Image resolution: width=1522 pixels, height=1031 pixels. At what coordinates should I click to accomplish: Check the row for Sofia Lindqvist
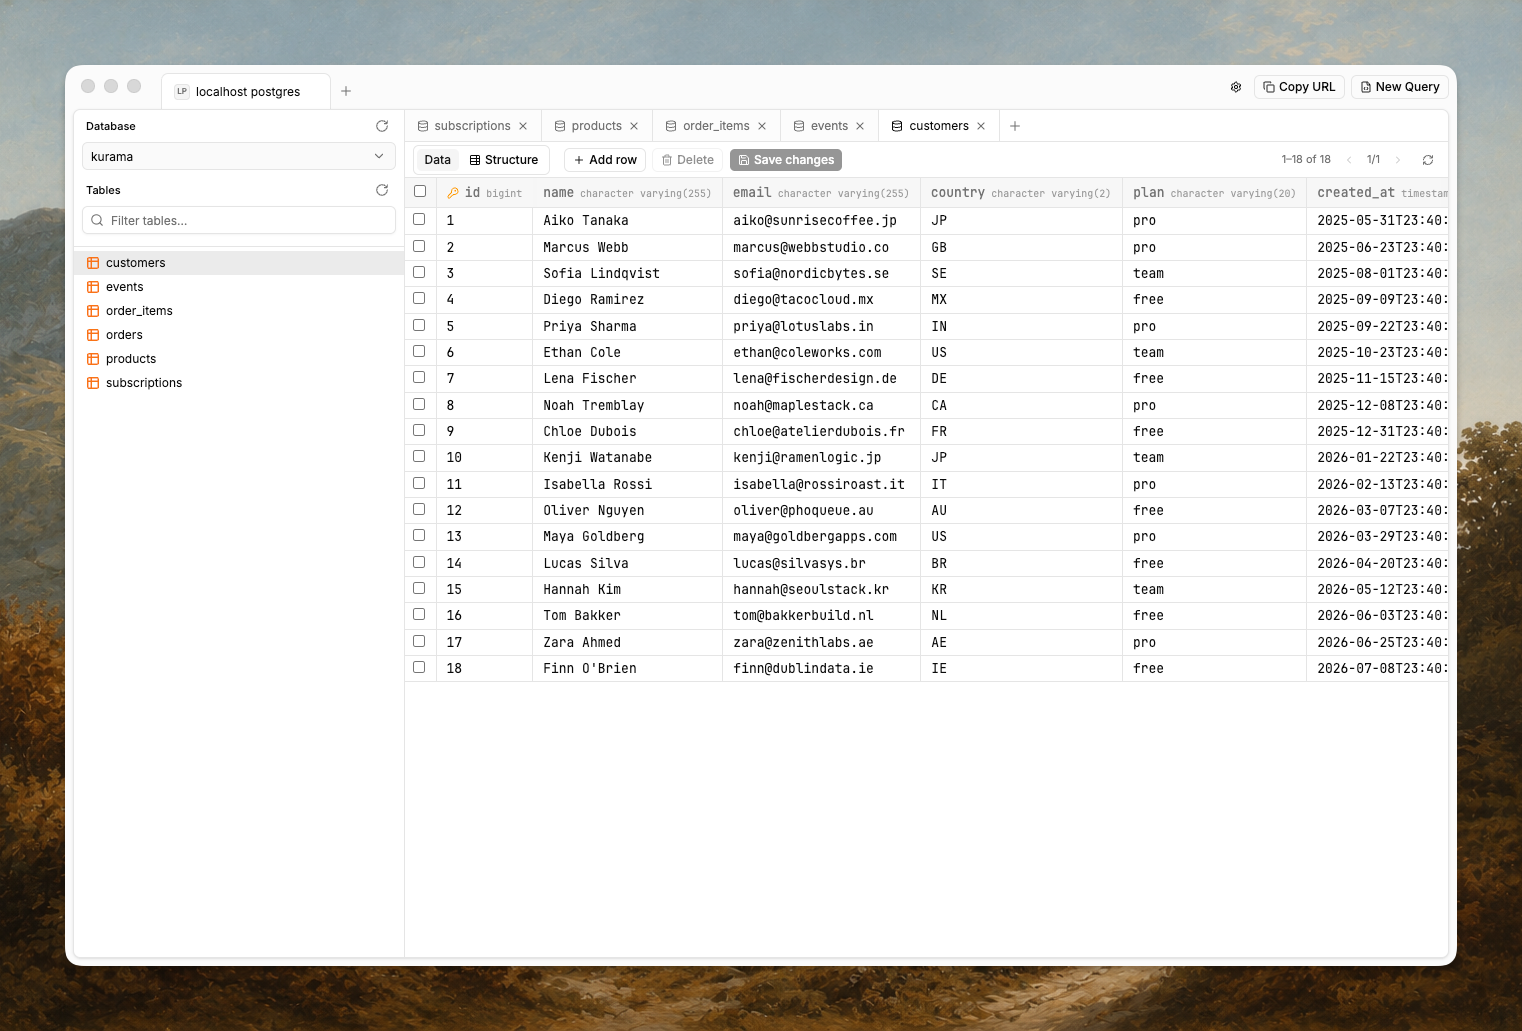tap(420, 272)
